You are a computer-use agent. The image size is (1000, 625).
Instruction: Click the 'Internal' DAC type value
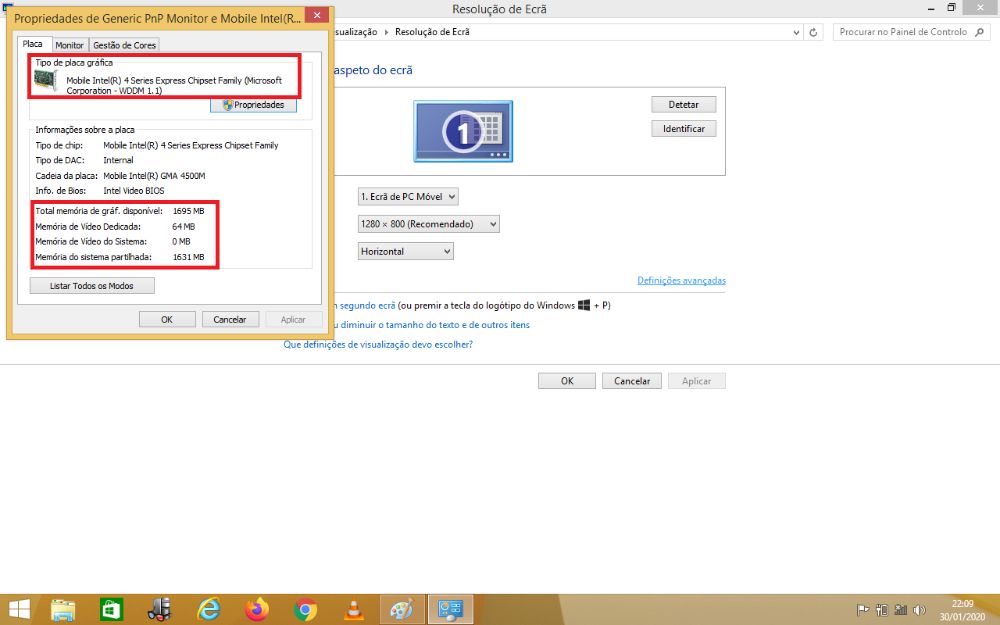119,160
